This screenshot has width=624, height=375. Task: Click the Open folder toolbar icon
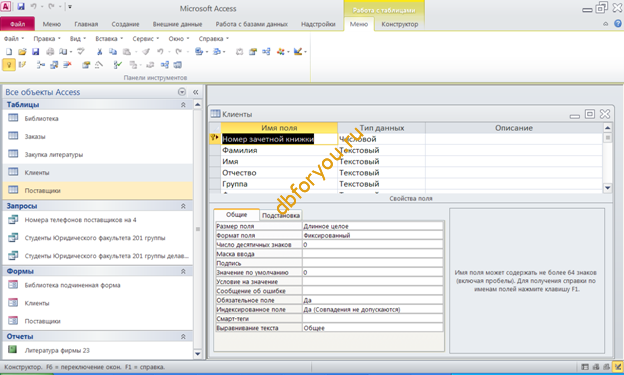[x=22, y=52]
